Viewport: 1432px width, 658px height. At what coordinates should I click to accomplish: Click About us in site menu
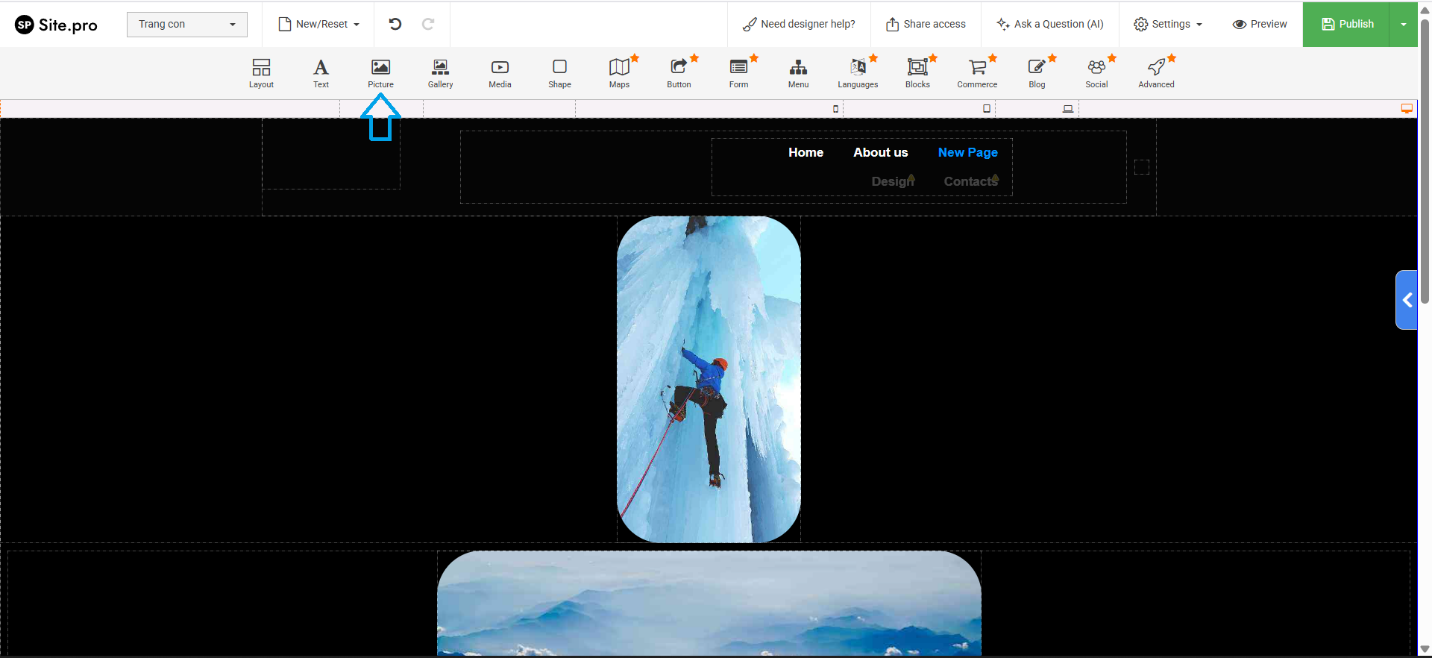click(x=880, y=153)
